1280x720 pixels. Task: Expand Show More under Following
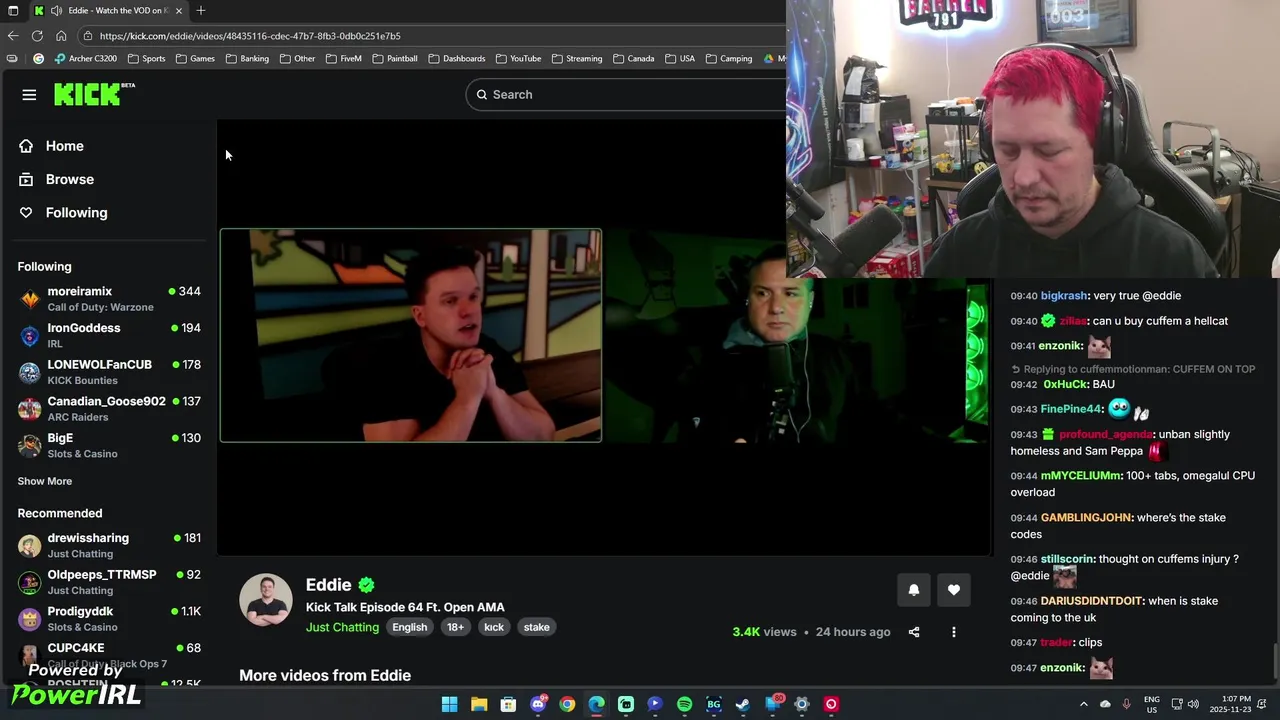45,481
